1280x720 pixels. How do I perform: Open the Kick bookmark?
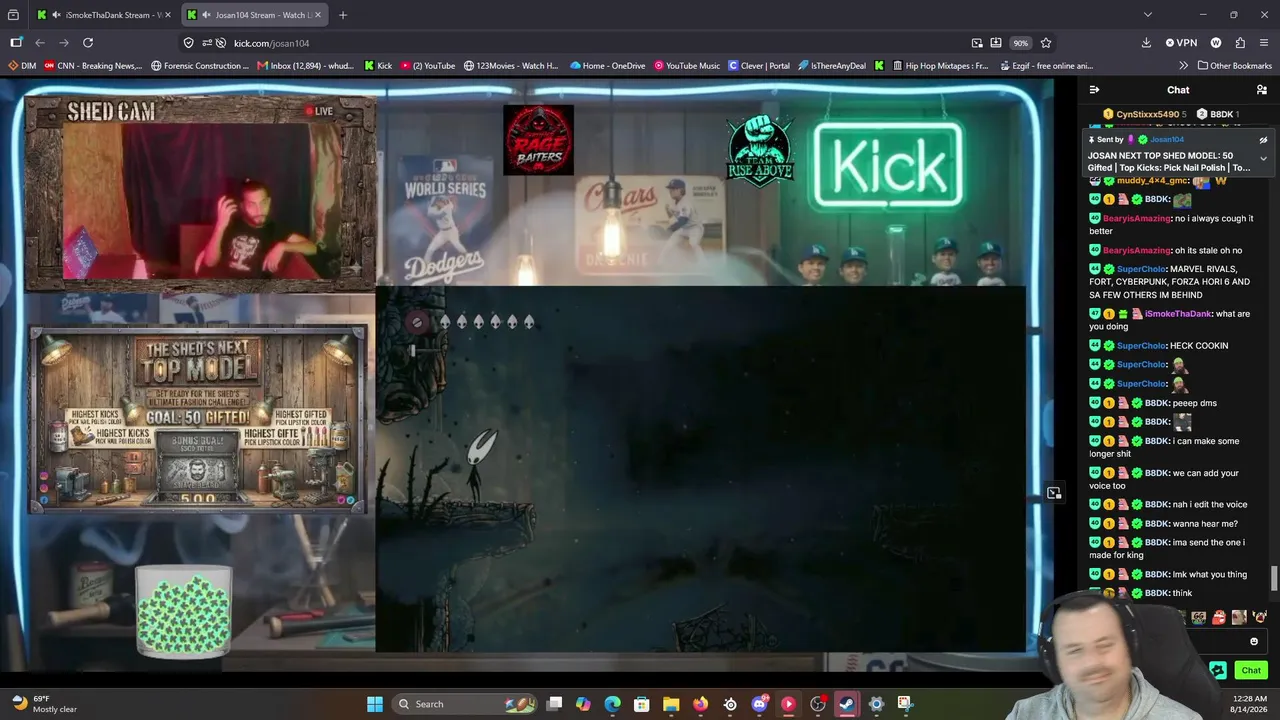(379, 66)
